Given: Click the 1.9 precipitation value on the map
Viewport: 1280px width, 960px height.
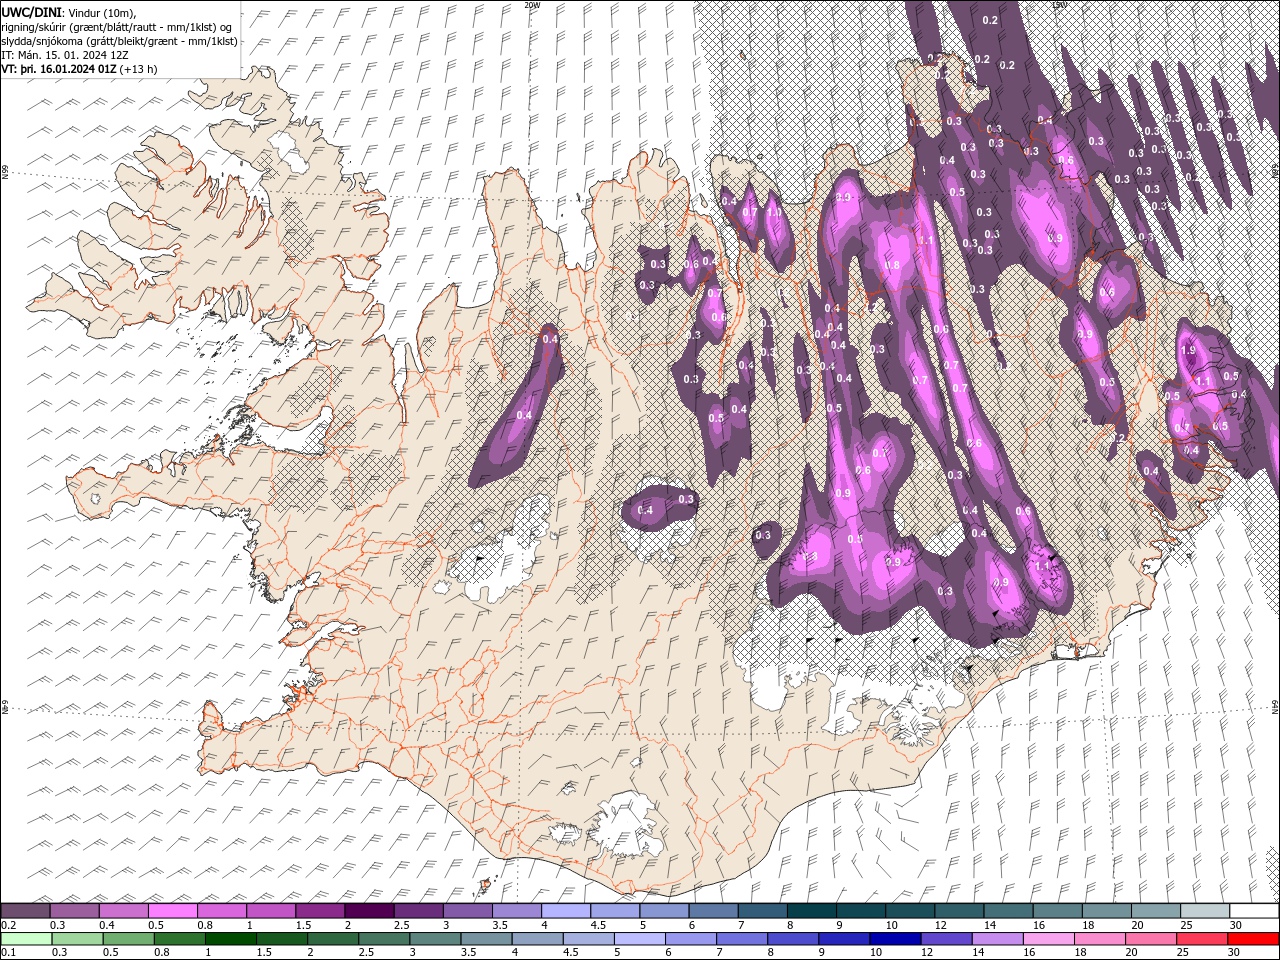Looking at the screenshot, I should coord(1188,351).
